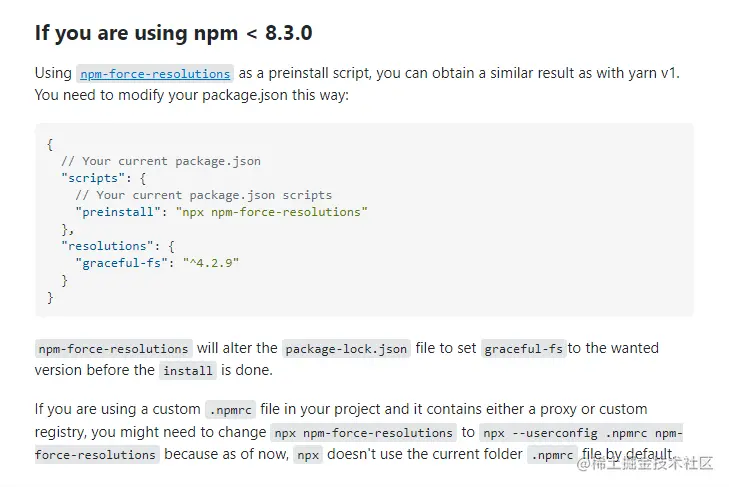Image resolution: width=729 pixels, height=487 pixels.
Task: Click the "scripts" key in code block
Action: [91, 178]
